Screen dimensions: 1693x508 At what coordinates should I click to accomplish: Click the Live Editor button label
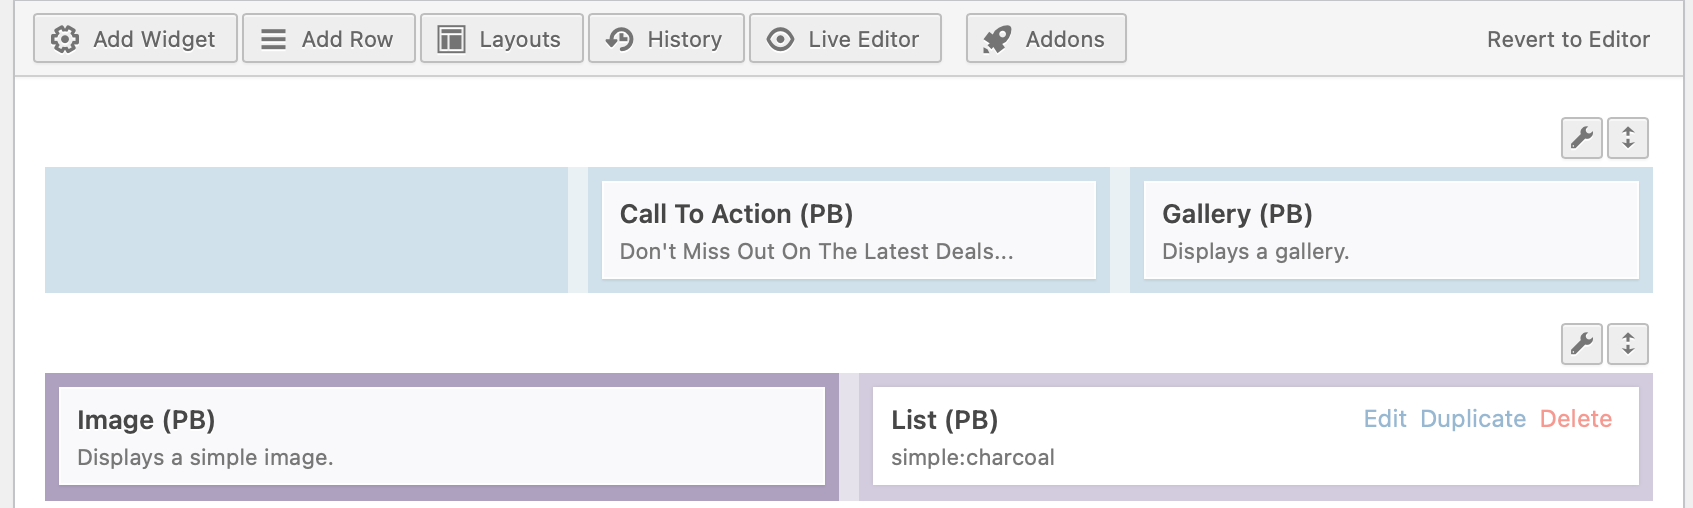[863, 39]
